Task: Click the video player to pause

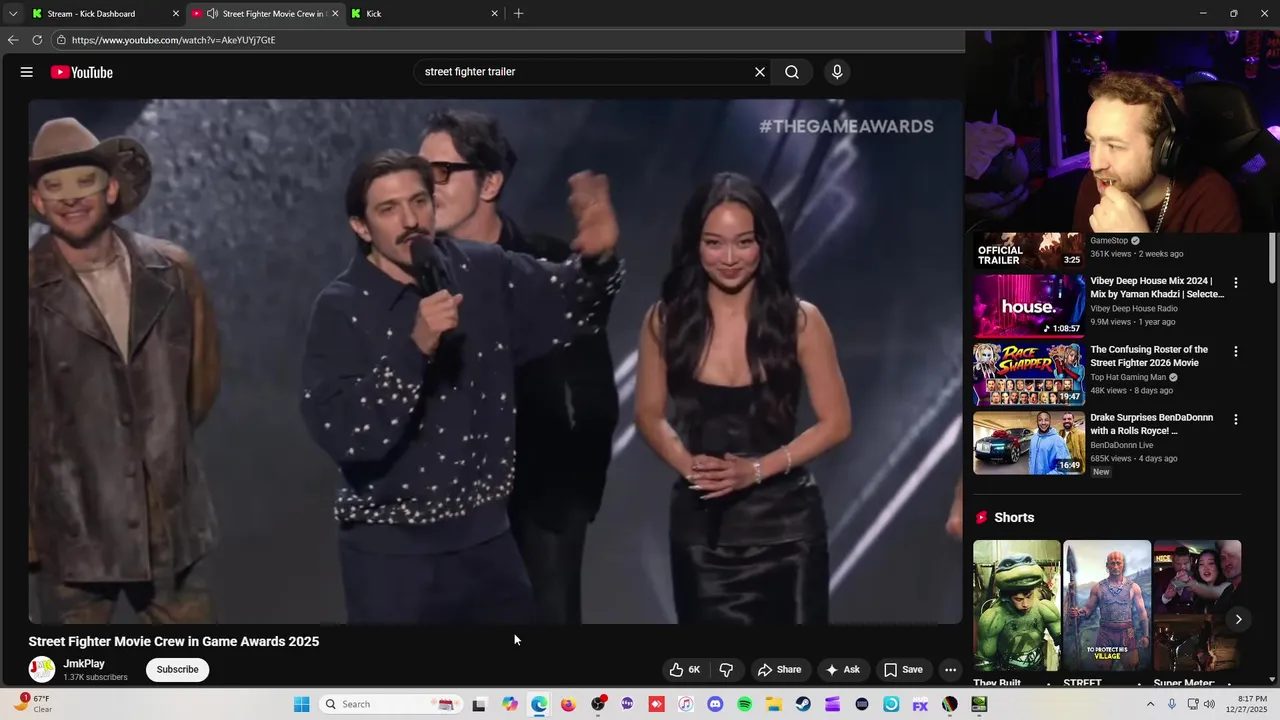Action: tap(495, 361)
